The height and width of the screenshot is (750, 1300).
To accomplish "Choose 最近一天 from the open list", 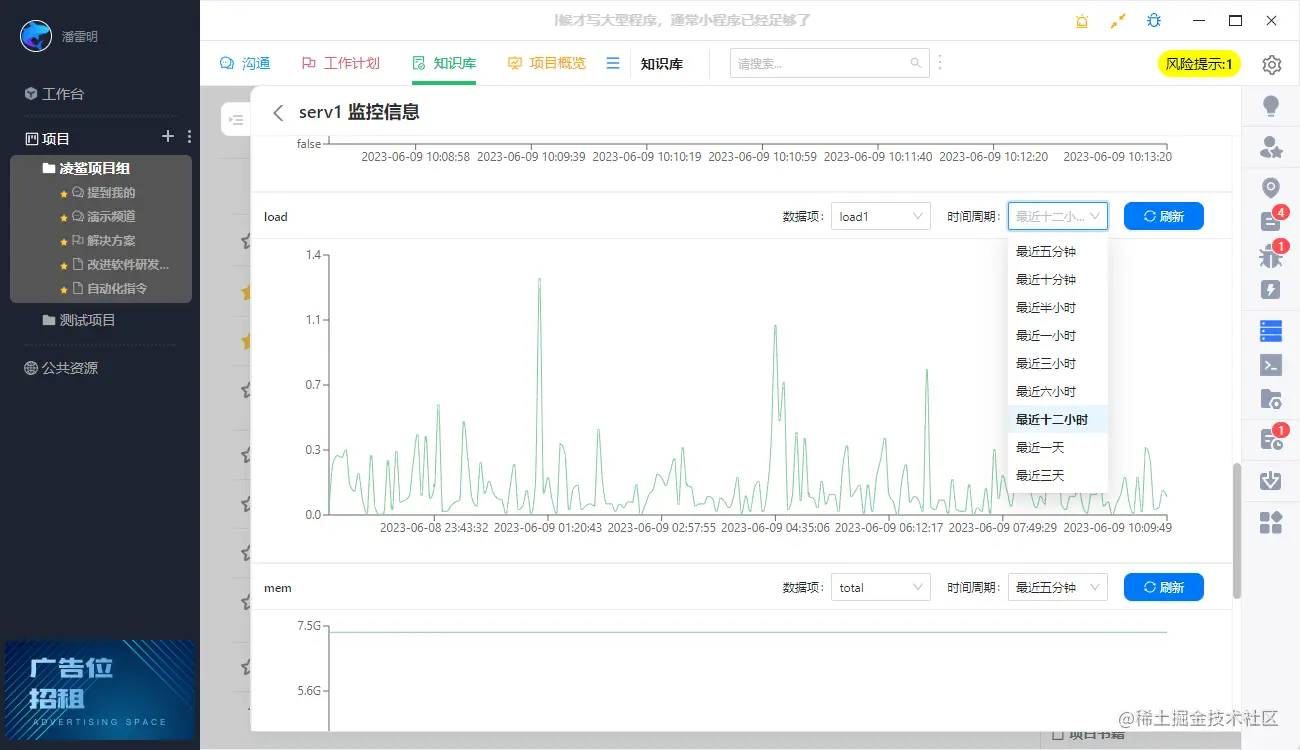I will pos(1058,447).
